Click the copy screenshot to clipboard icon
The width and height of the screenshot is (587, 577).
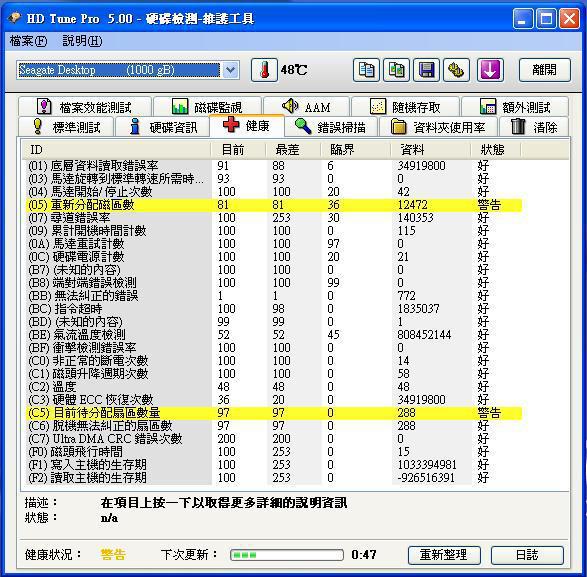coord(396,70)
